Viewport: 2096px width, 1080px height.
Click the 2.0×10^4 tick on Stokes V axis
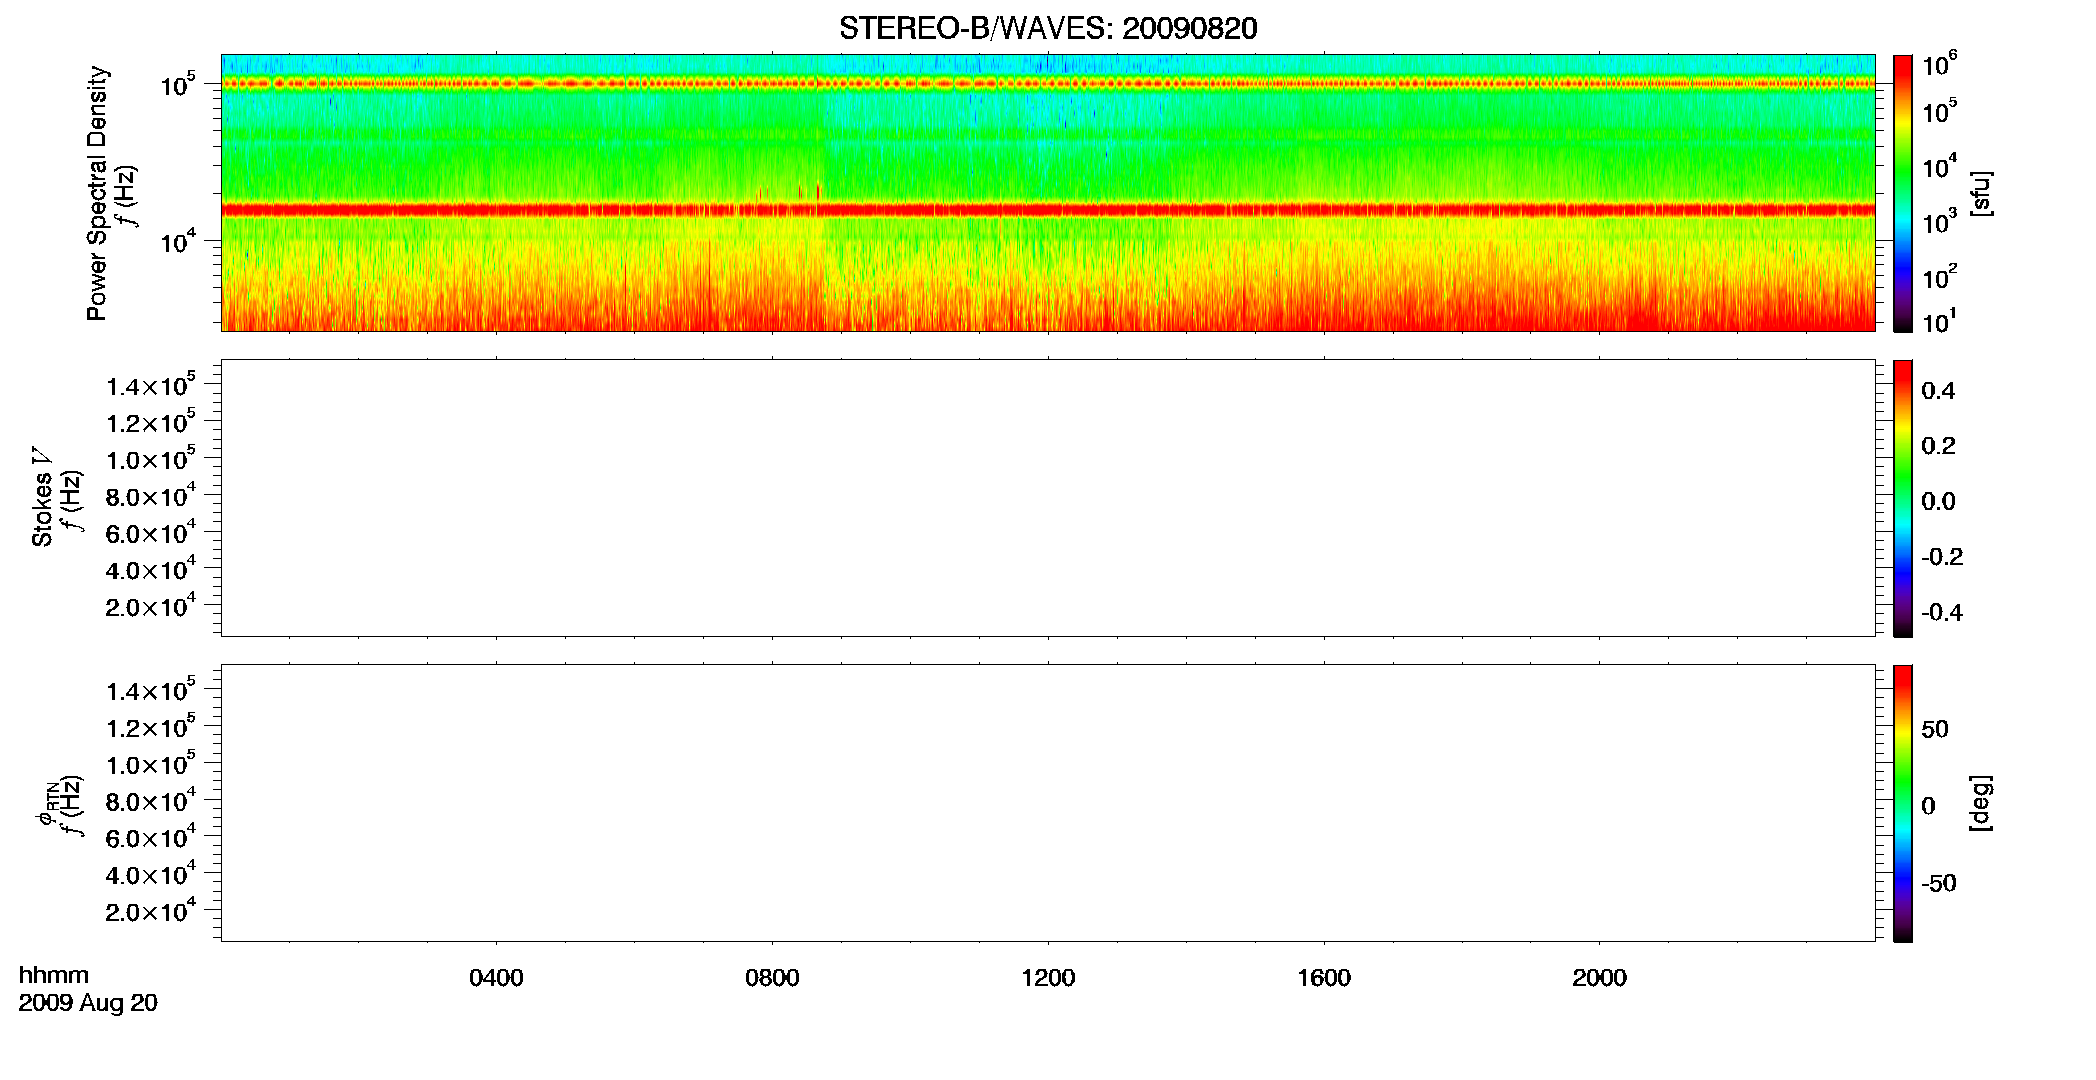(x=151, y=605)
